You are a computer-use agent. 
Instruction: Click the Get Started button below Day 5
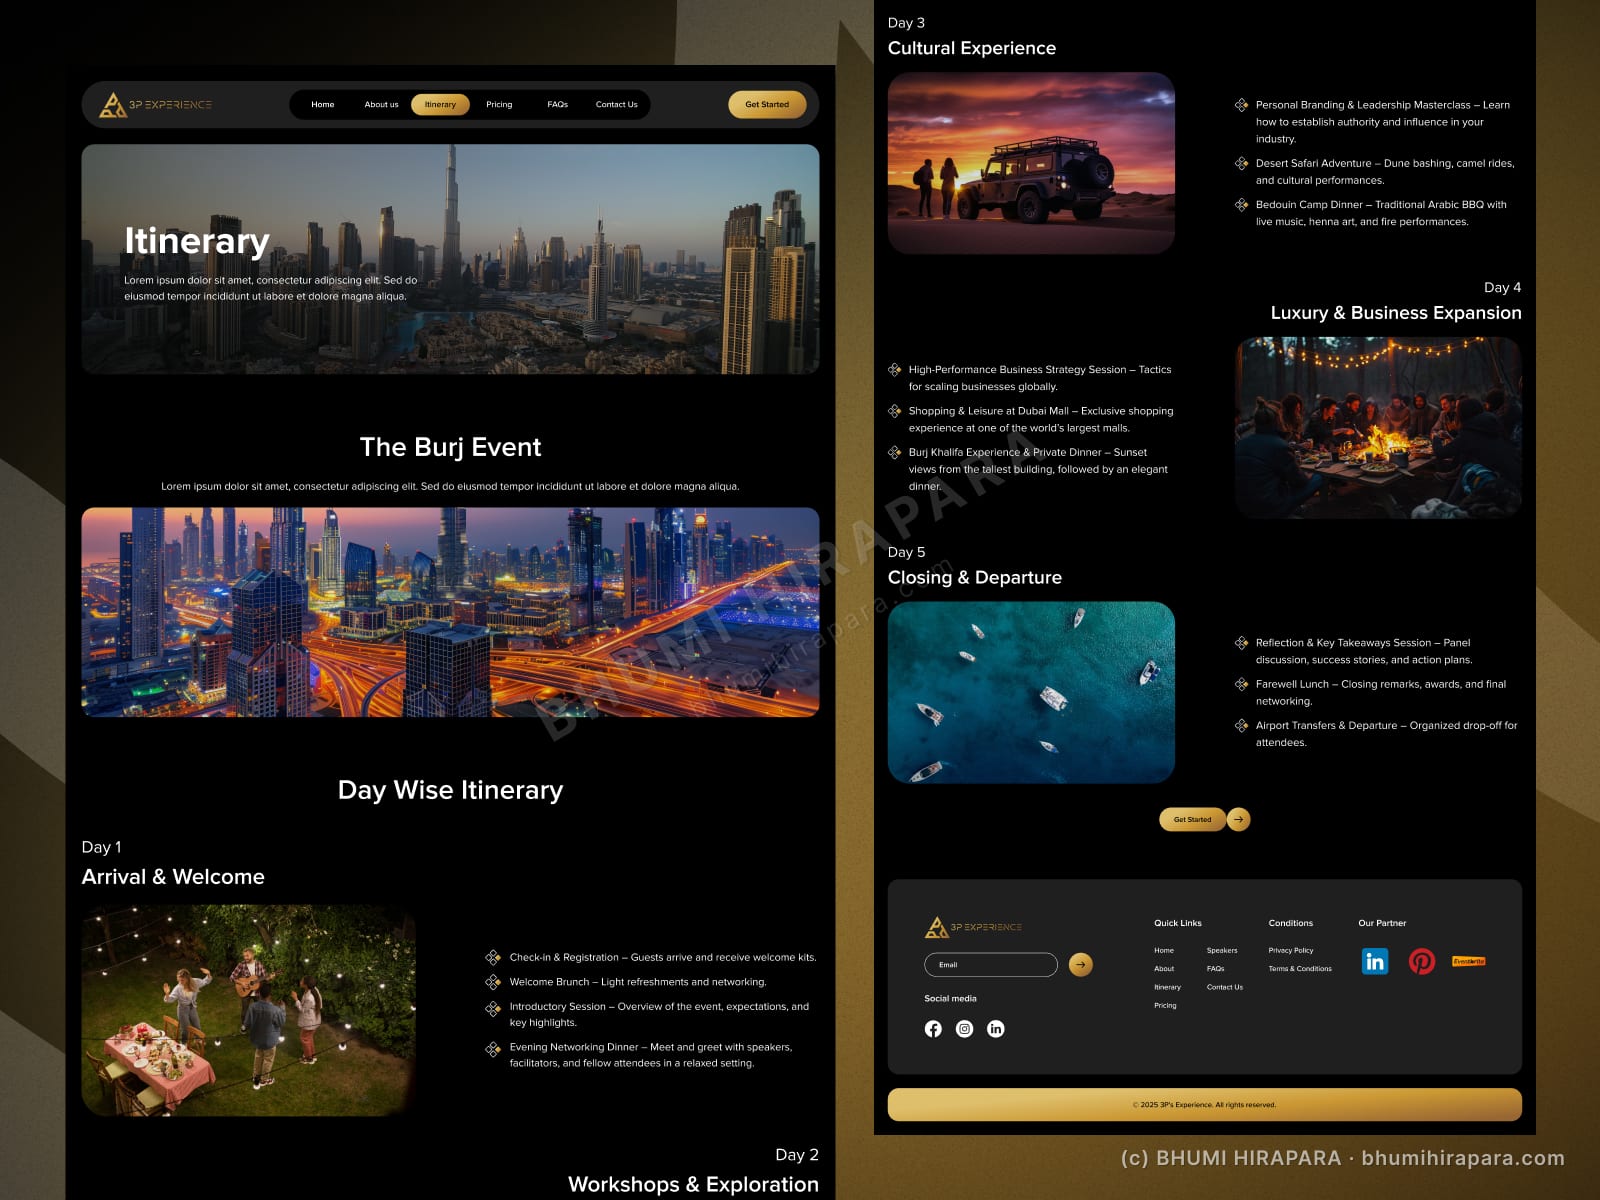coord(1192,819)
